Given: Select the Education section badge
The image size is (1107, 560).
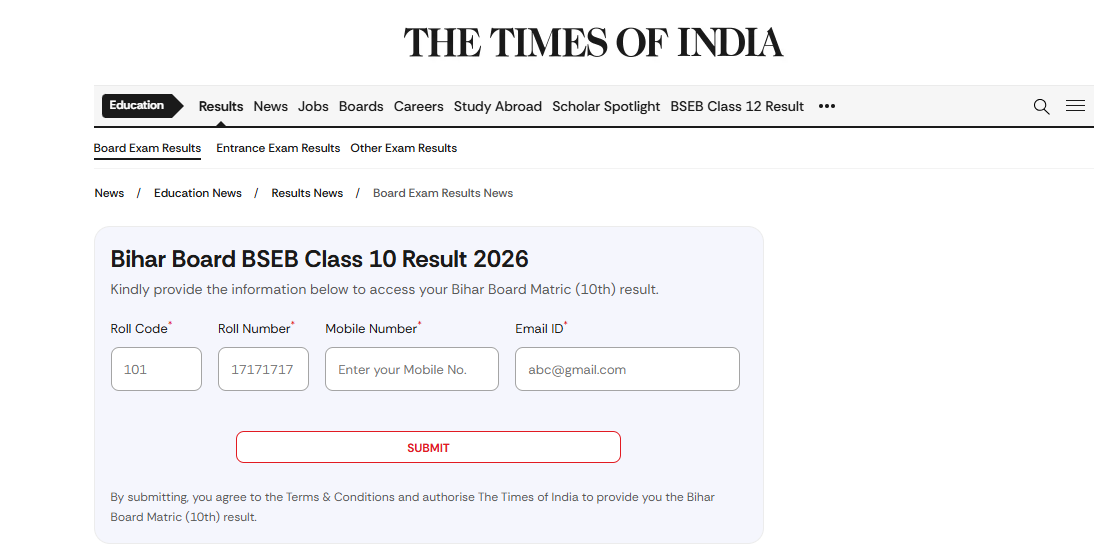Looking at the screenshot, I should pos(139,106).
